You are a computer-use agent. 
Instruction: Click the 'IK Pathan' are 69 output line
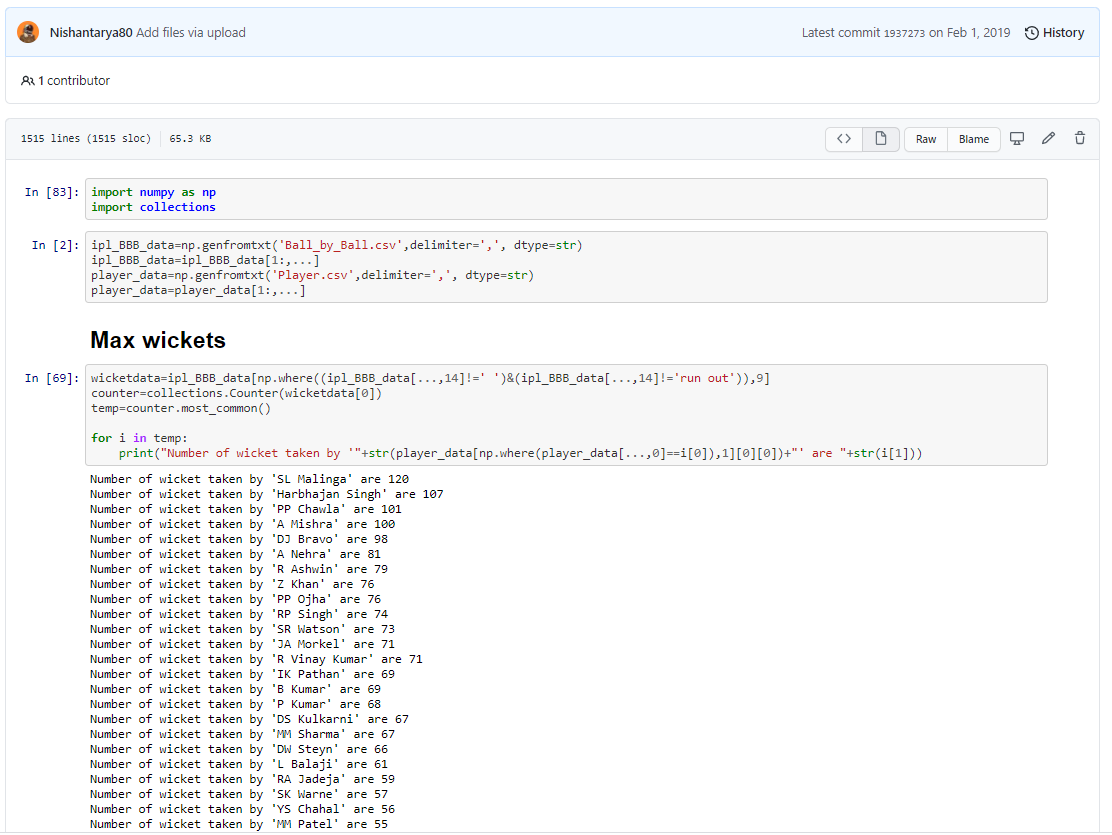(x=243, y=674)
